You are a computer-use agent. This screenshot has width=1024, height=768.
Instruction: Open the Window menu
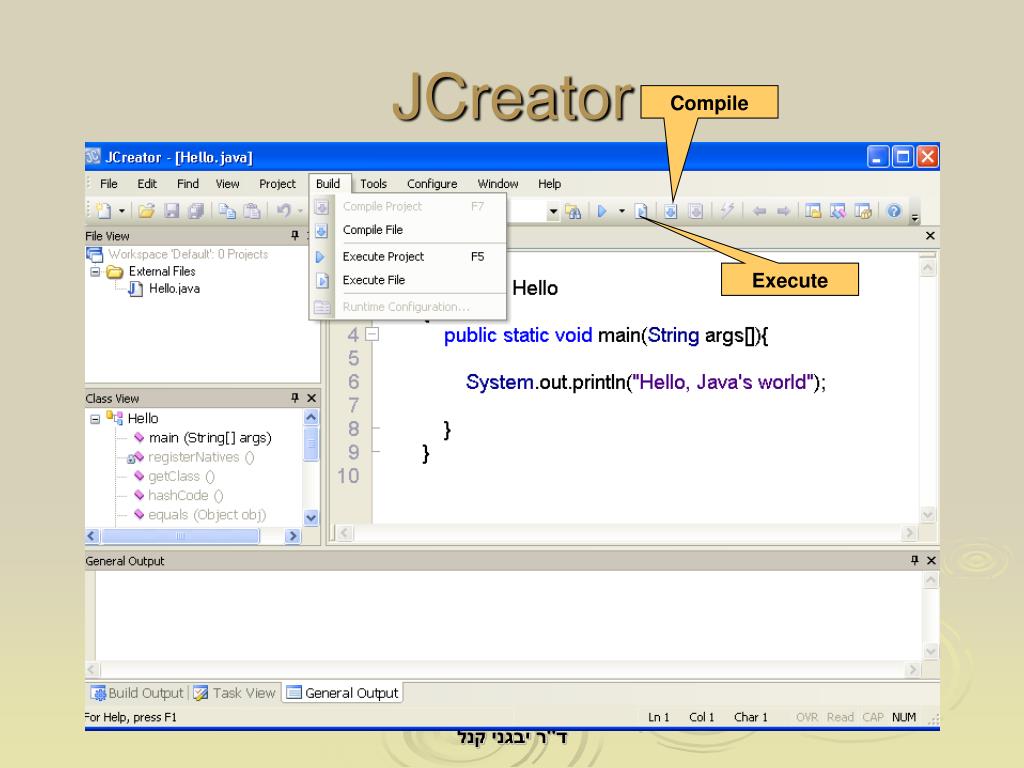498,184
